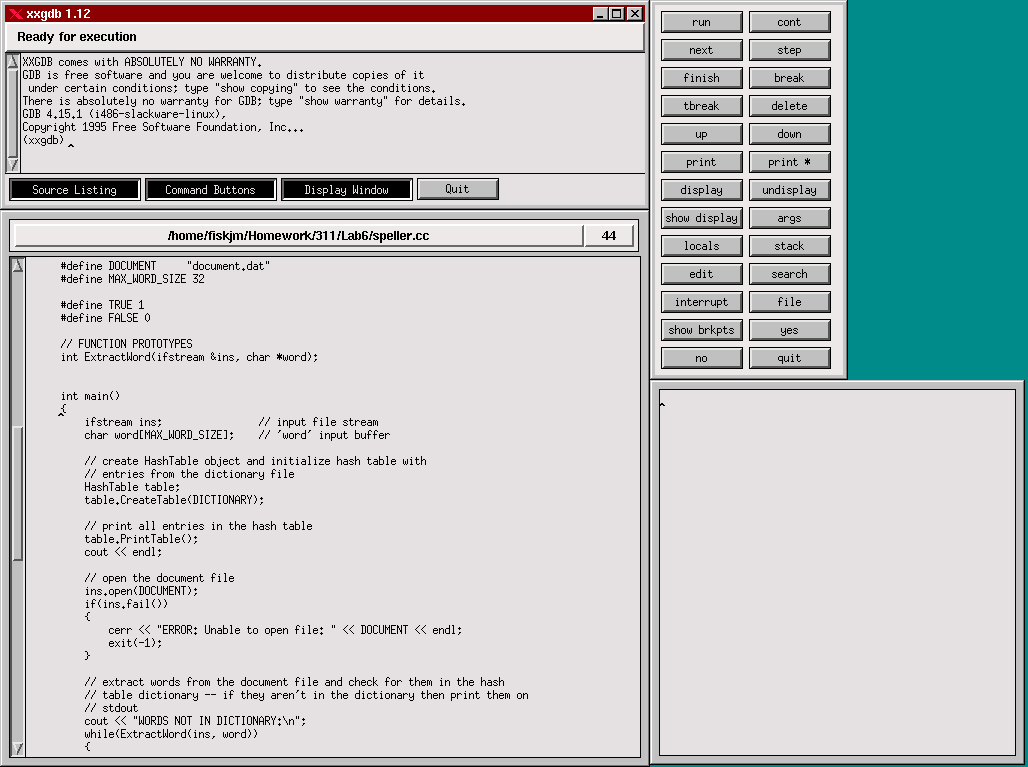The width and height of the screenshot is (1028, 767).
Task: Click the search command button
Action: (x=789, y=274)
